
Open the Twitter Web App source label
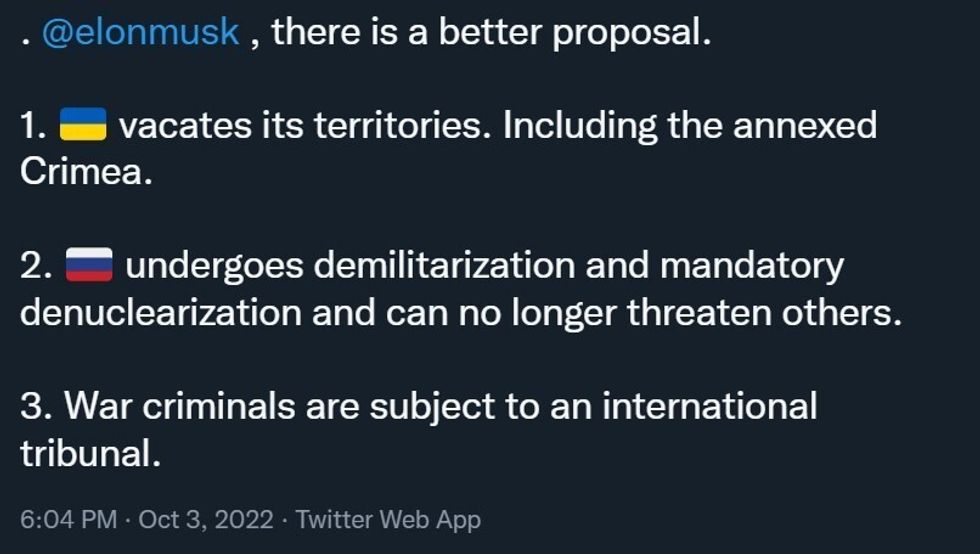(x=388, y=520)
